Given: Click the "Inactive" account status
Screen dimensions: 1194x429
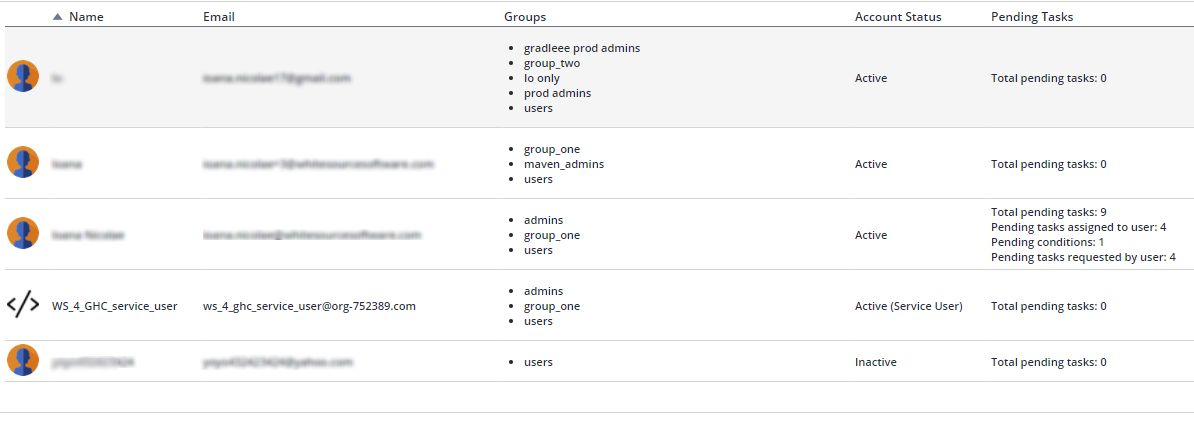Looking at the screenshot, I should pos(875,362).
